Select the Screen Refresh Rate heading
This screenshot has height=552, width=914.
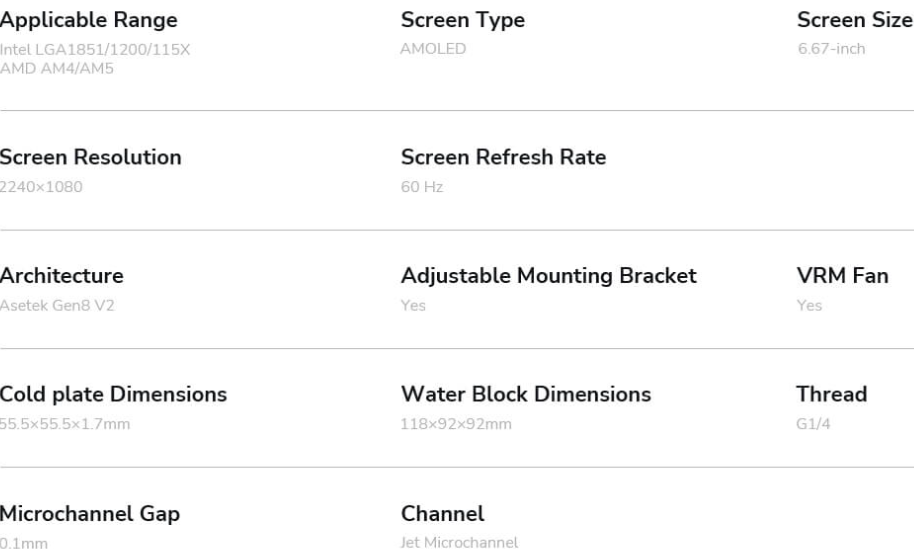(x=504, y=157)
